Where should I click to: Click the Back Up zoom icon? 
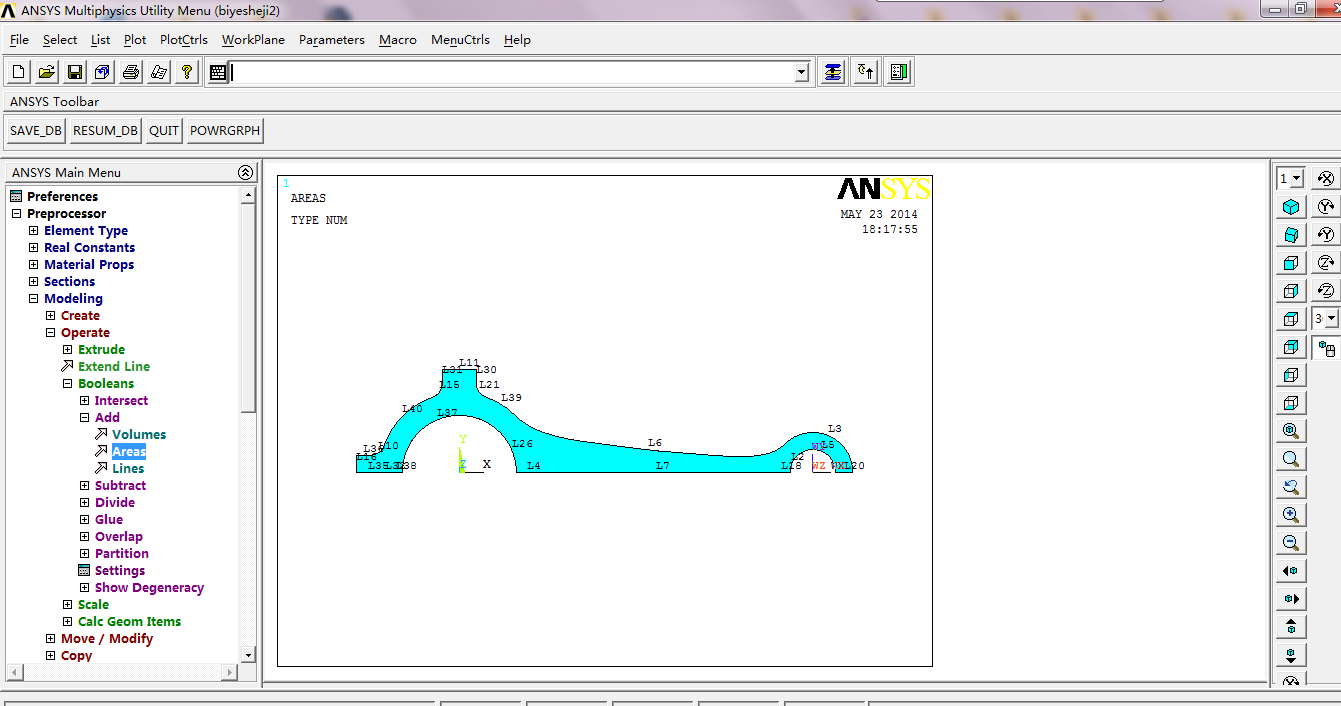(1291, 487)
